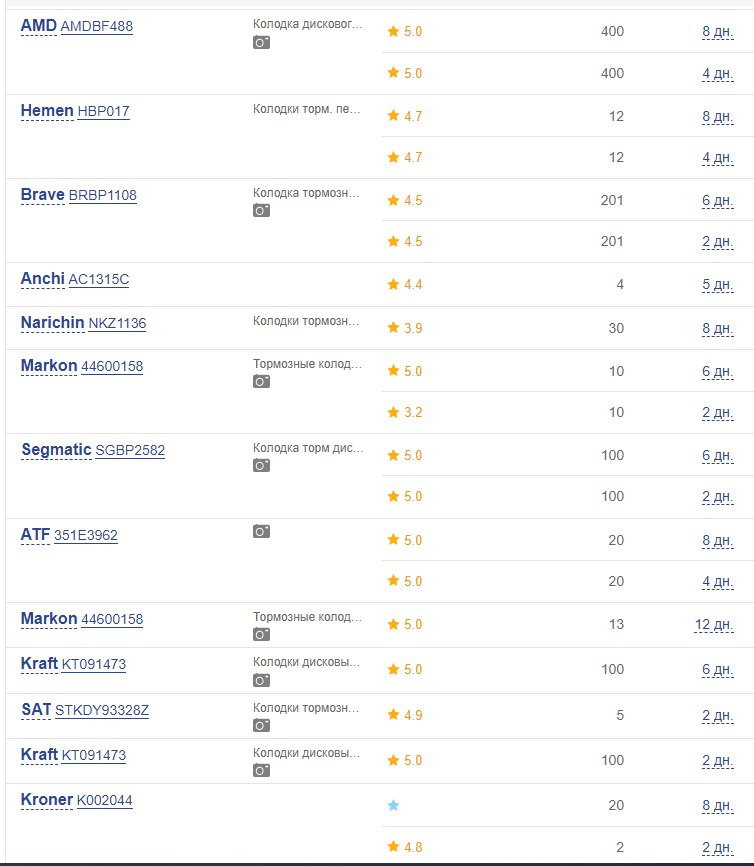Open ATF 351E3962 part number link
Viewport: 754px width, 866px height.
(x=86, y=536)
